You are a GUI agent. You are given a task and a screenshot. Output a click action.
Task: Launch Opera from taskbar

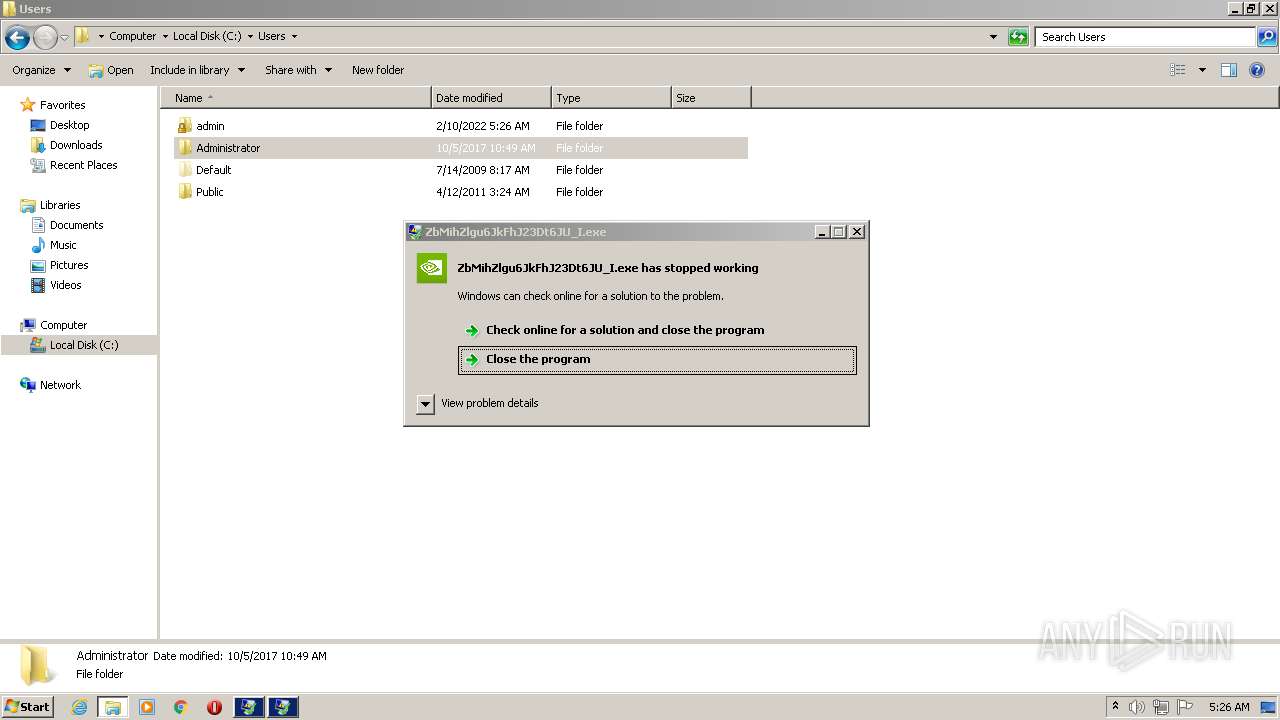tap(214, 707)
